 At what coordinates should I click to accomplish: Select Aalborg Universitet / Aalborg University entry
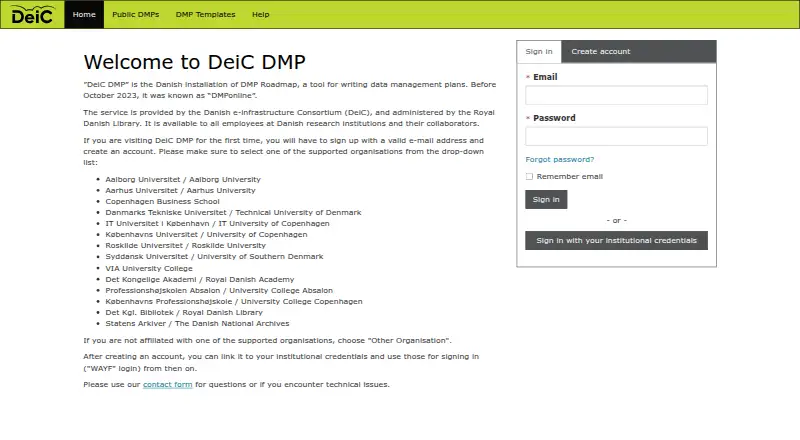(x=183, y=179)
